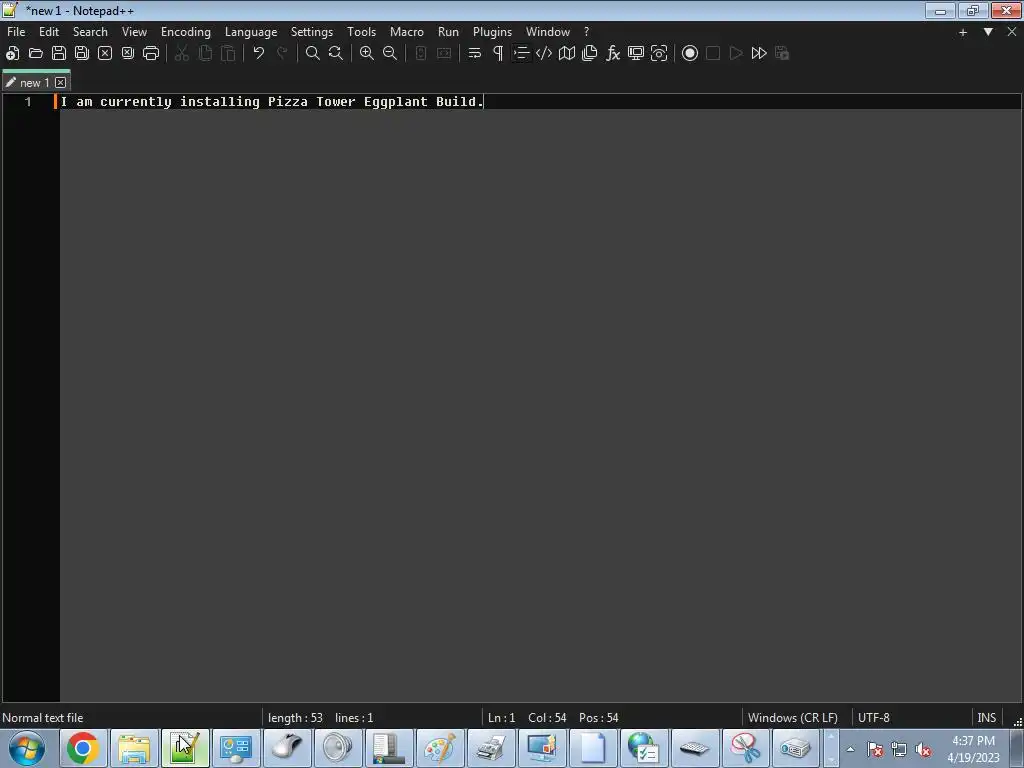The height and width of the screenshot is (768, 1024).
Task: Click the synchronize vertical scrolling icon
Action: coord(421,54)
